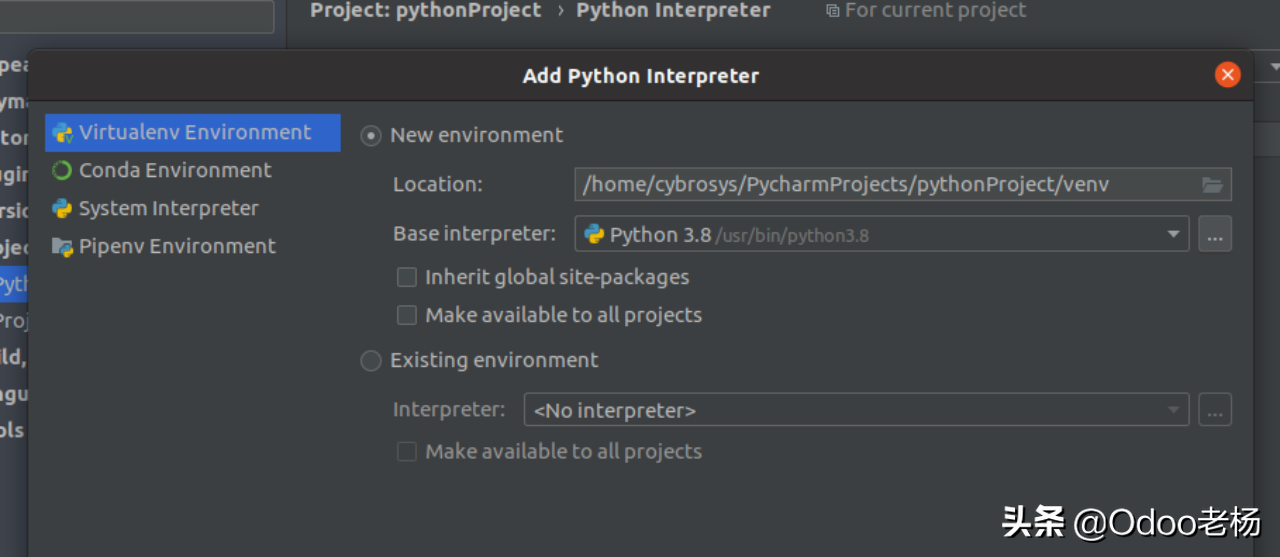
Task: Select System Interpreter option
Action: coord(169,208)
